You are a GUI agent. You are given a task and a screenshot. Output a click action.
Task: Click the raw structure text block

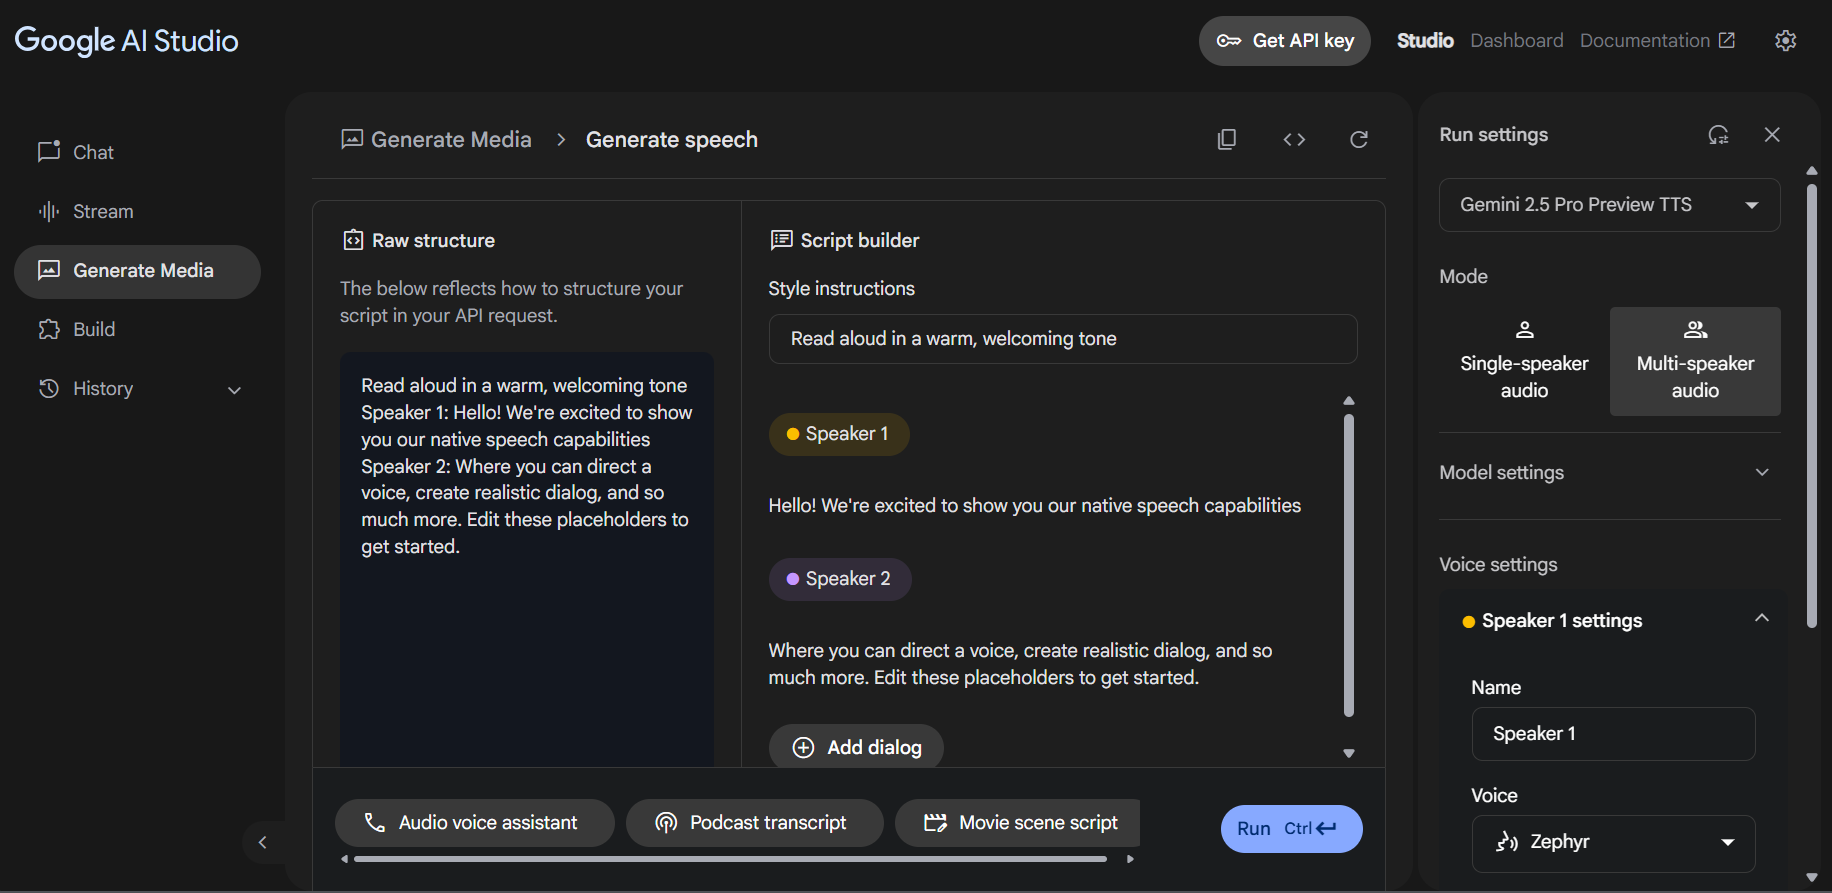526,466
